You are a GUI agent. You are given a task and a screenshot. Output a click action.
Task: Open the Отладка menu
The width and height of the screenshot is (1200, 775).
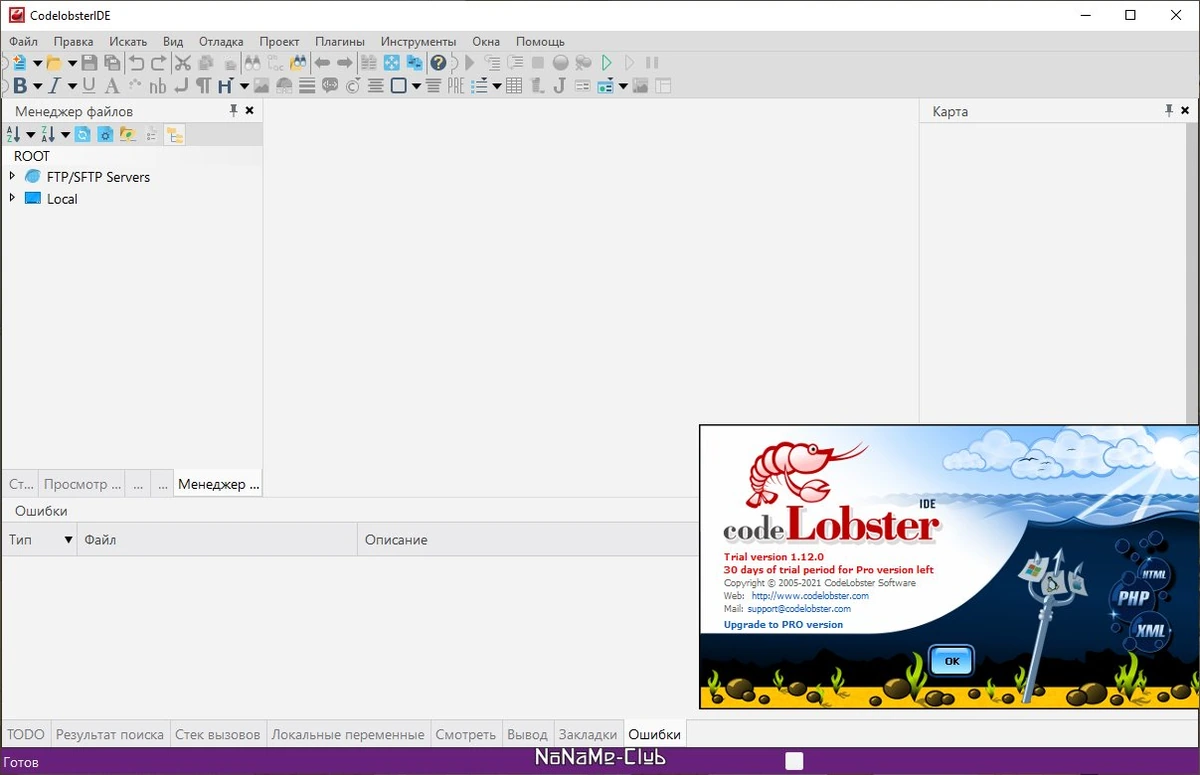pyautogui.click(x=221, y=41)
